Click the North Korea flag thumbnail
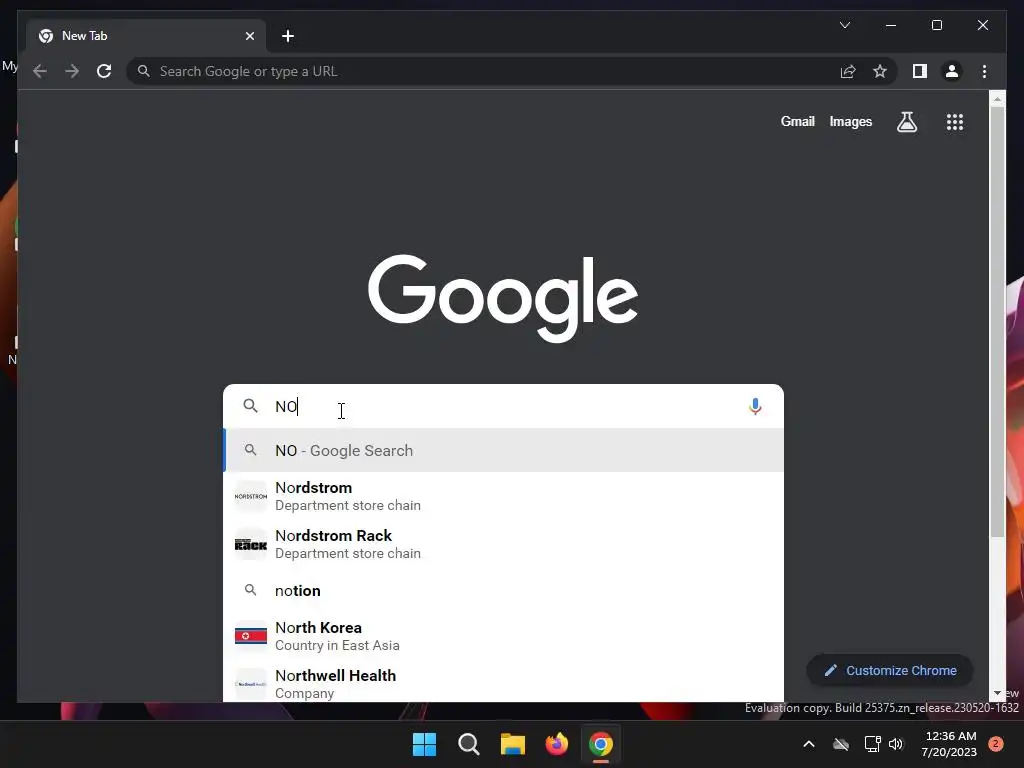 pyautogui.click(x=251, y=636)
